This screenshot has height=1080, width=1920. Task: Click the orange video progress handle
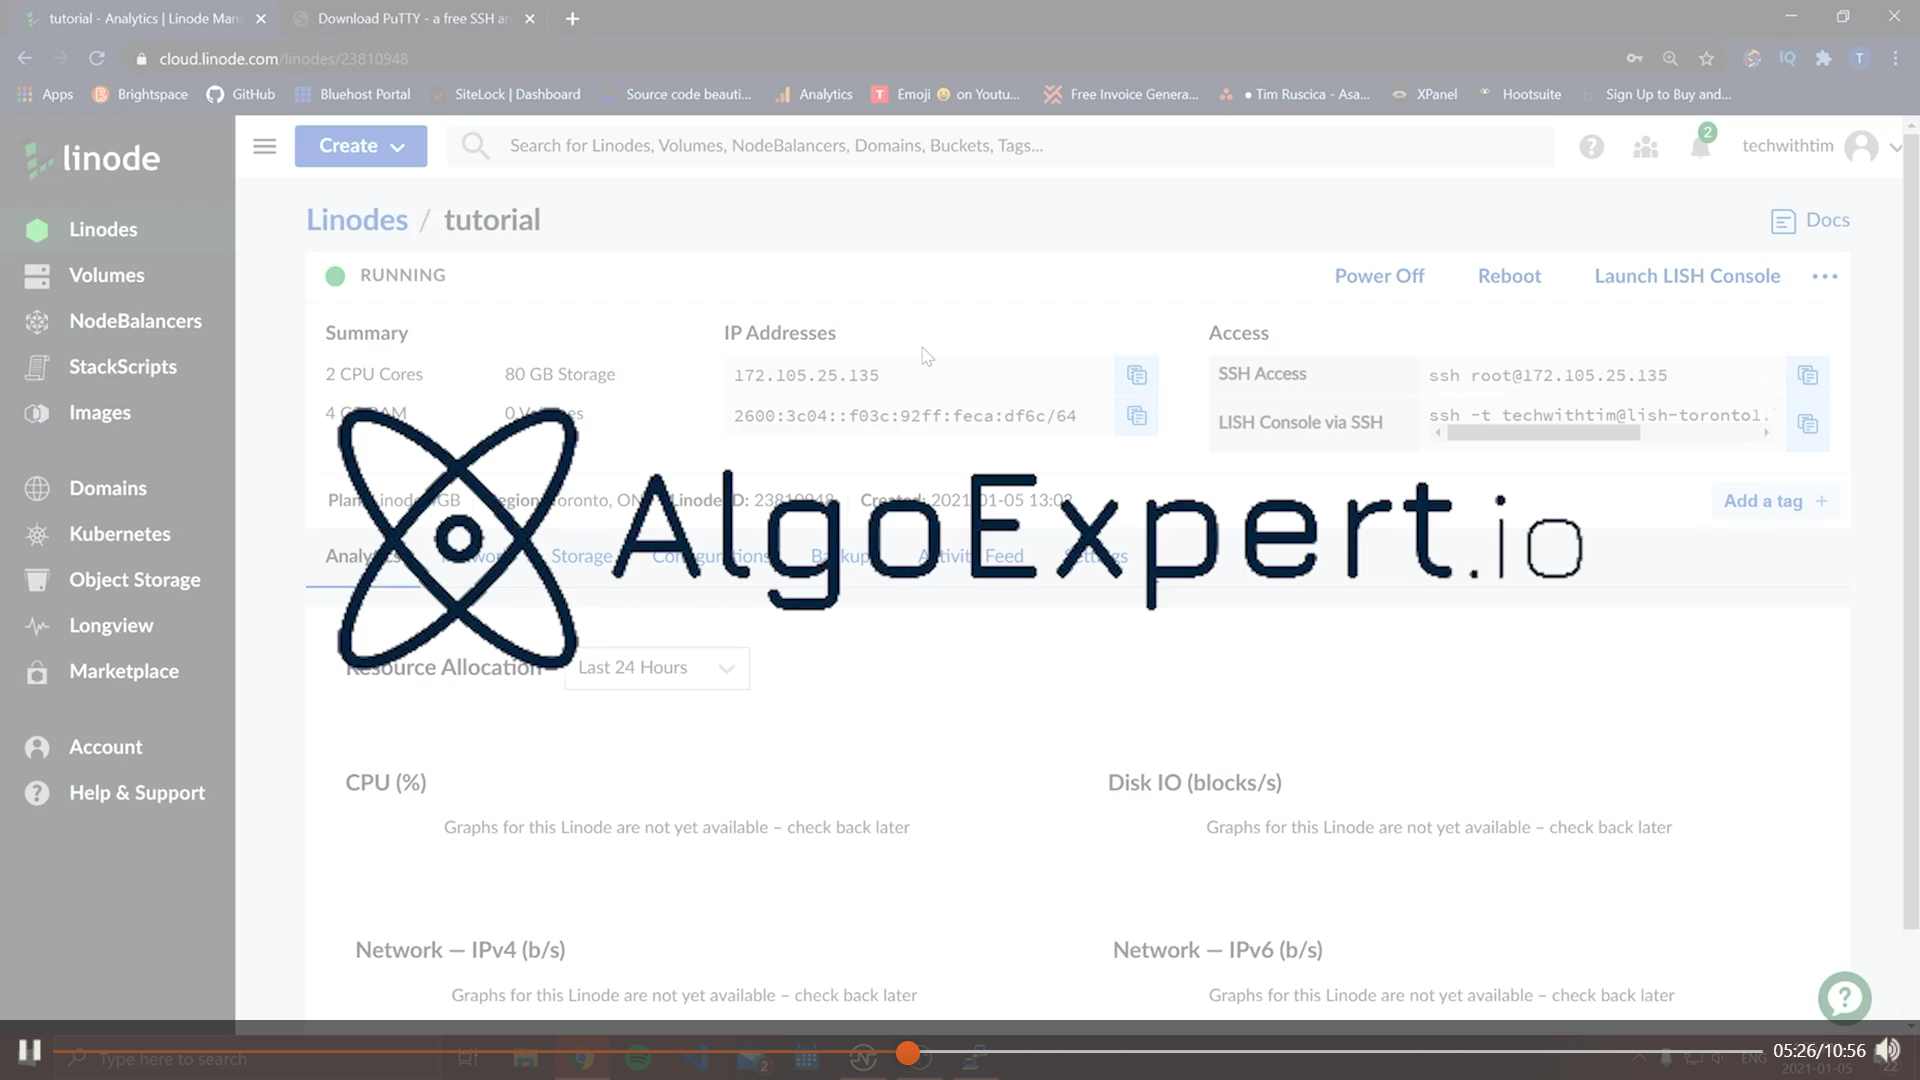(907, 1053)
